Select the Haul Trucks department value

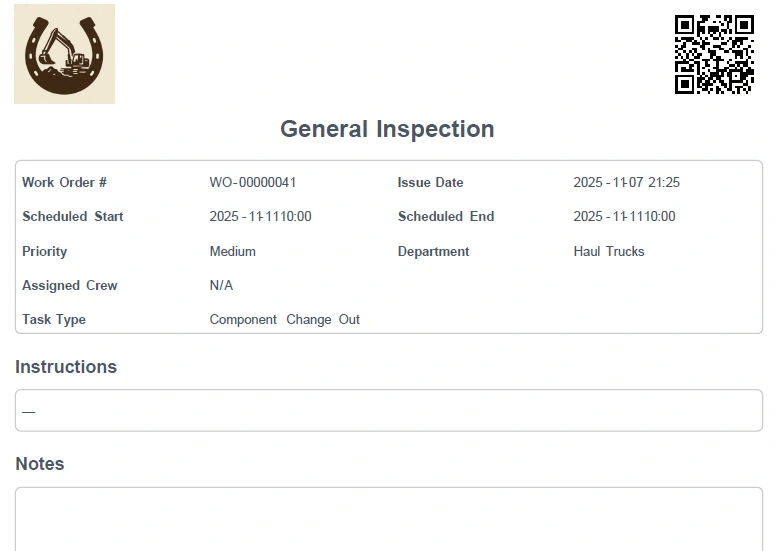608,251
